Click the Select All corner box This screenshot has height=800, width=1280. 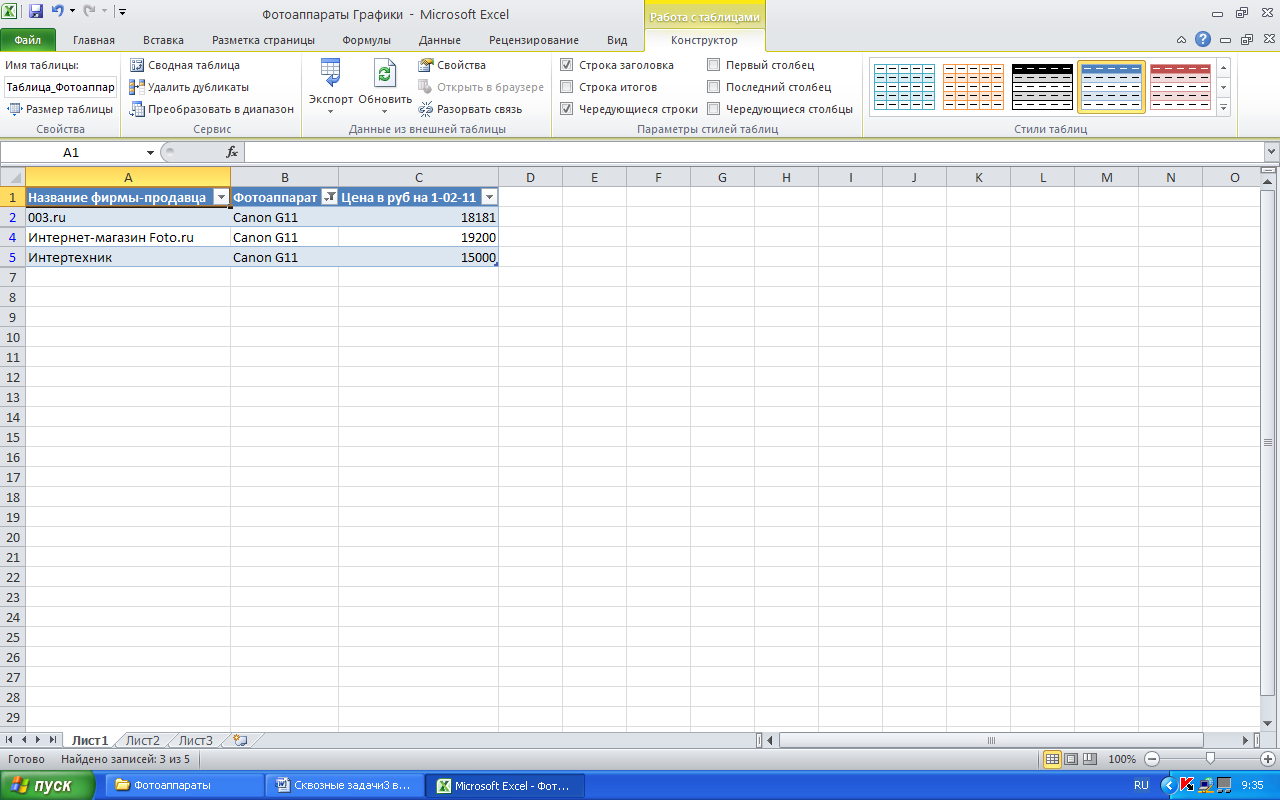pyautogui.click(x=12, y=177)
